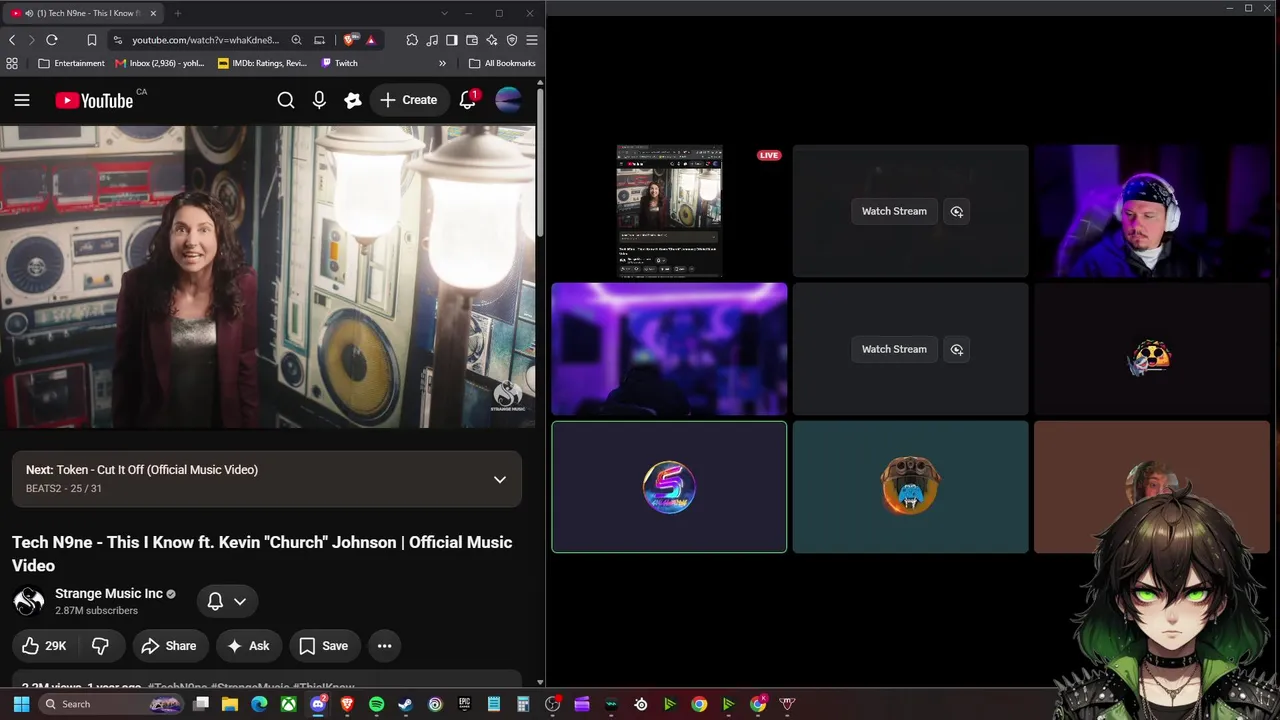Viewport: 1280px width, 720px height.
Task: Bookmark this page in the toolbar
Action: 92,40
